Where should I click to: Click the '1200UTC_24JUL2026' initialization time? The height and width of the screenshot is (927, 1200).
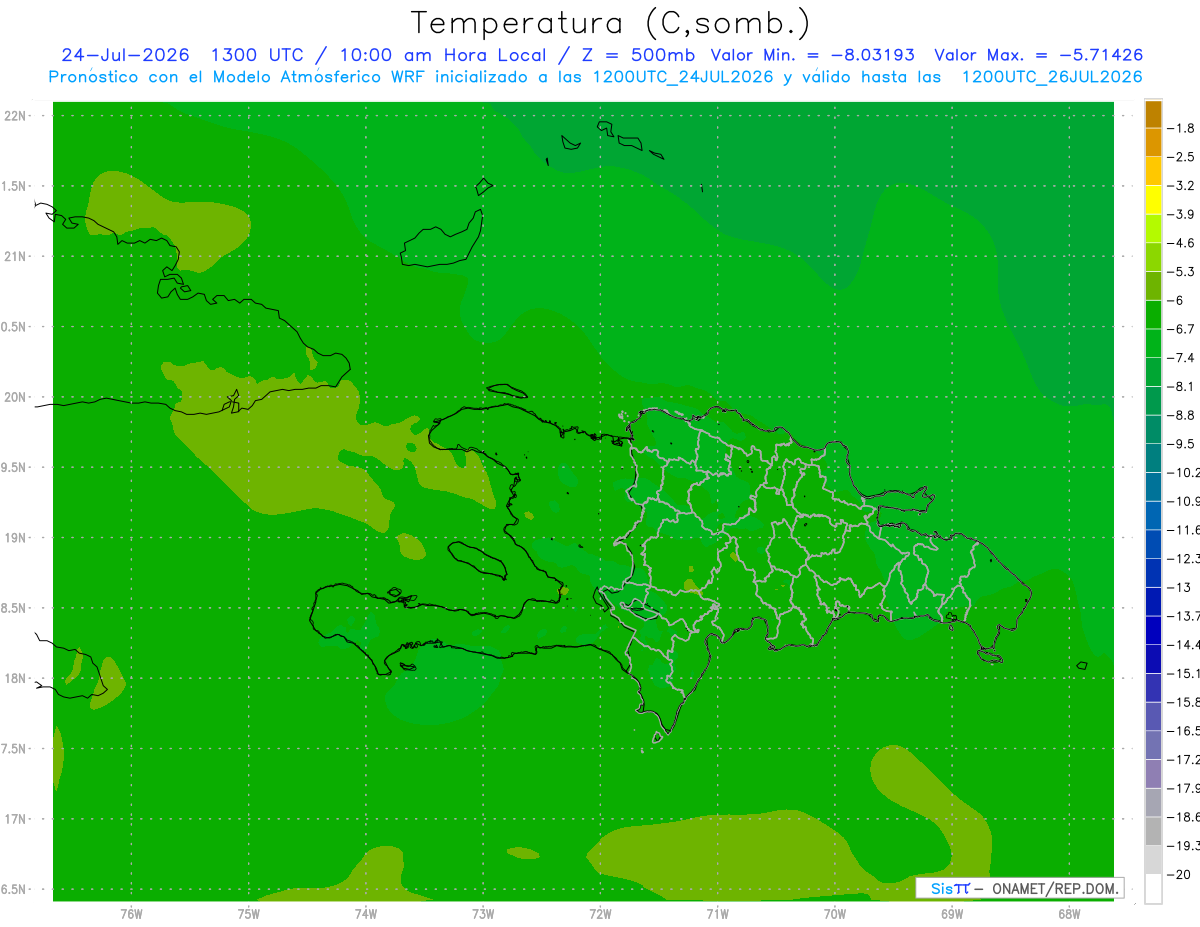tap(683, 77)
